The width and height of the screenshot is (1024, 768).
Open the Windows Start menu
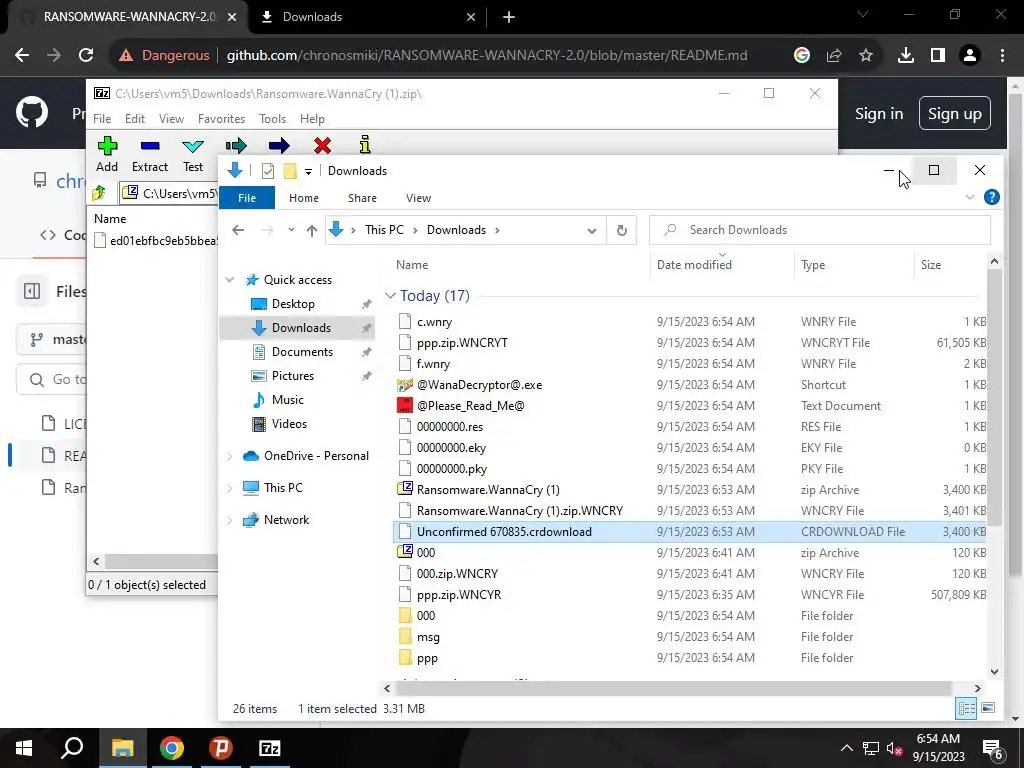[24, 748]
